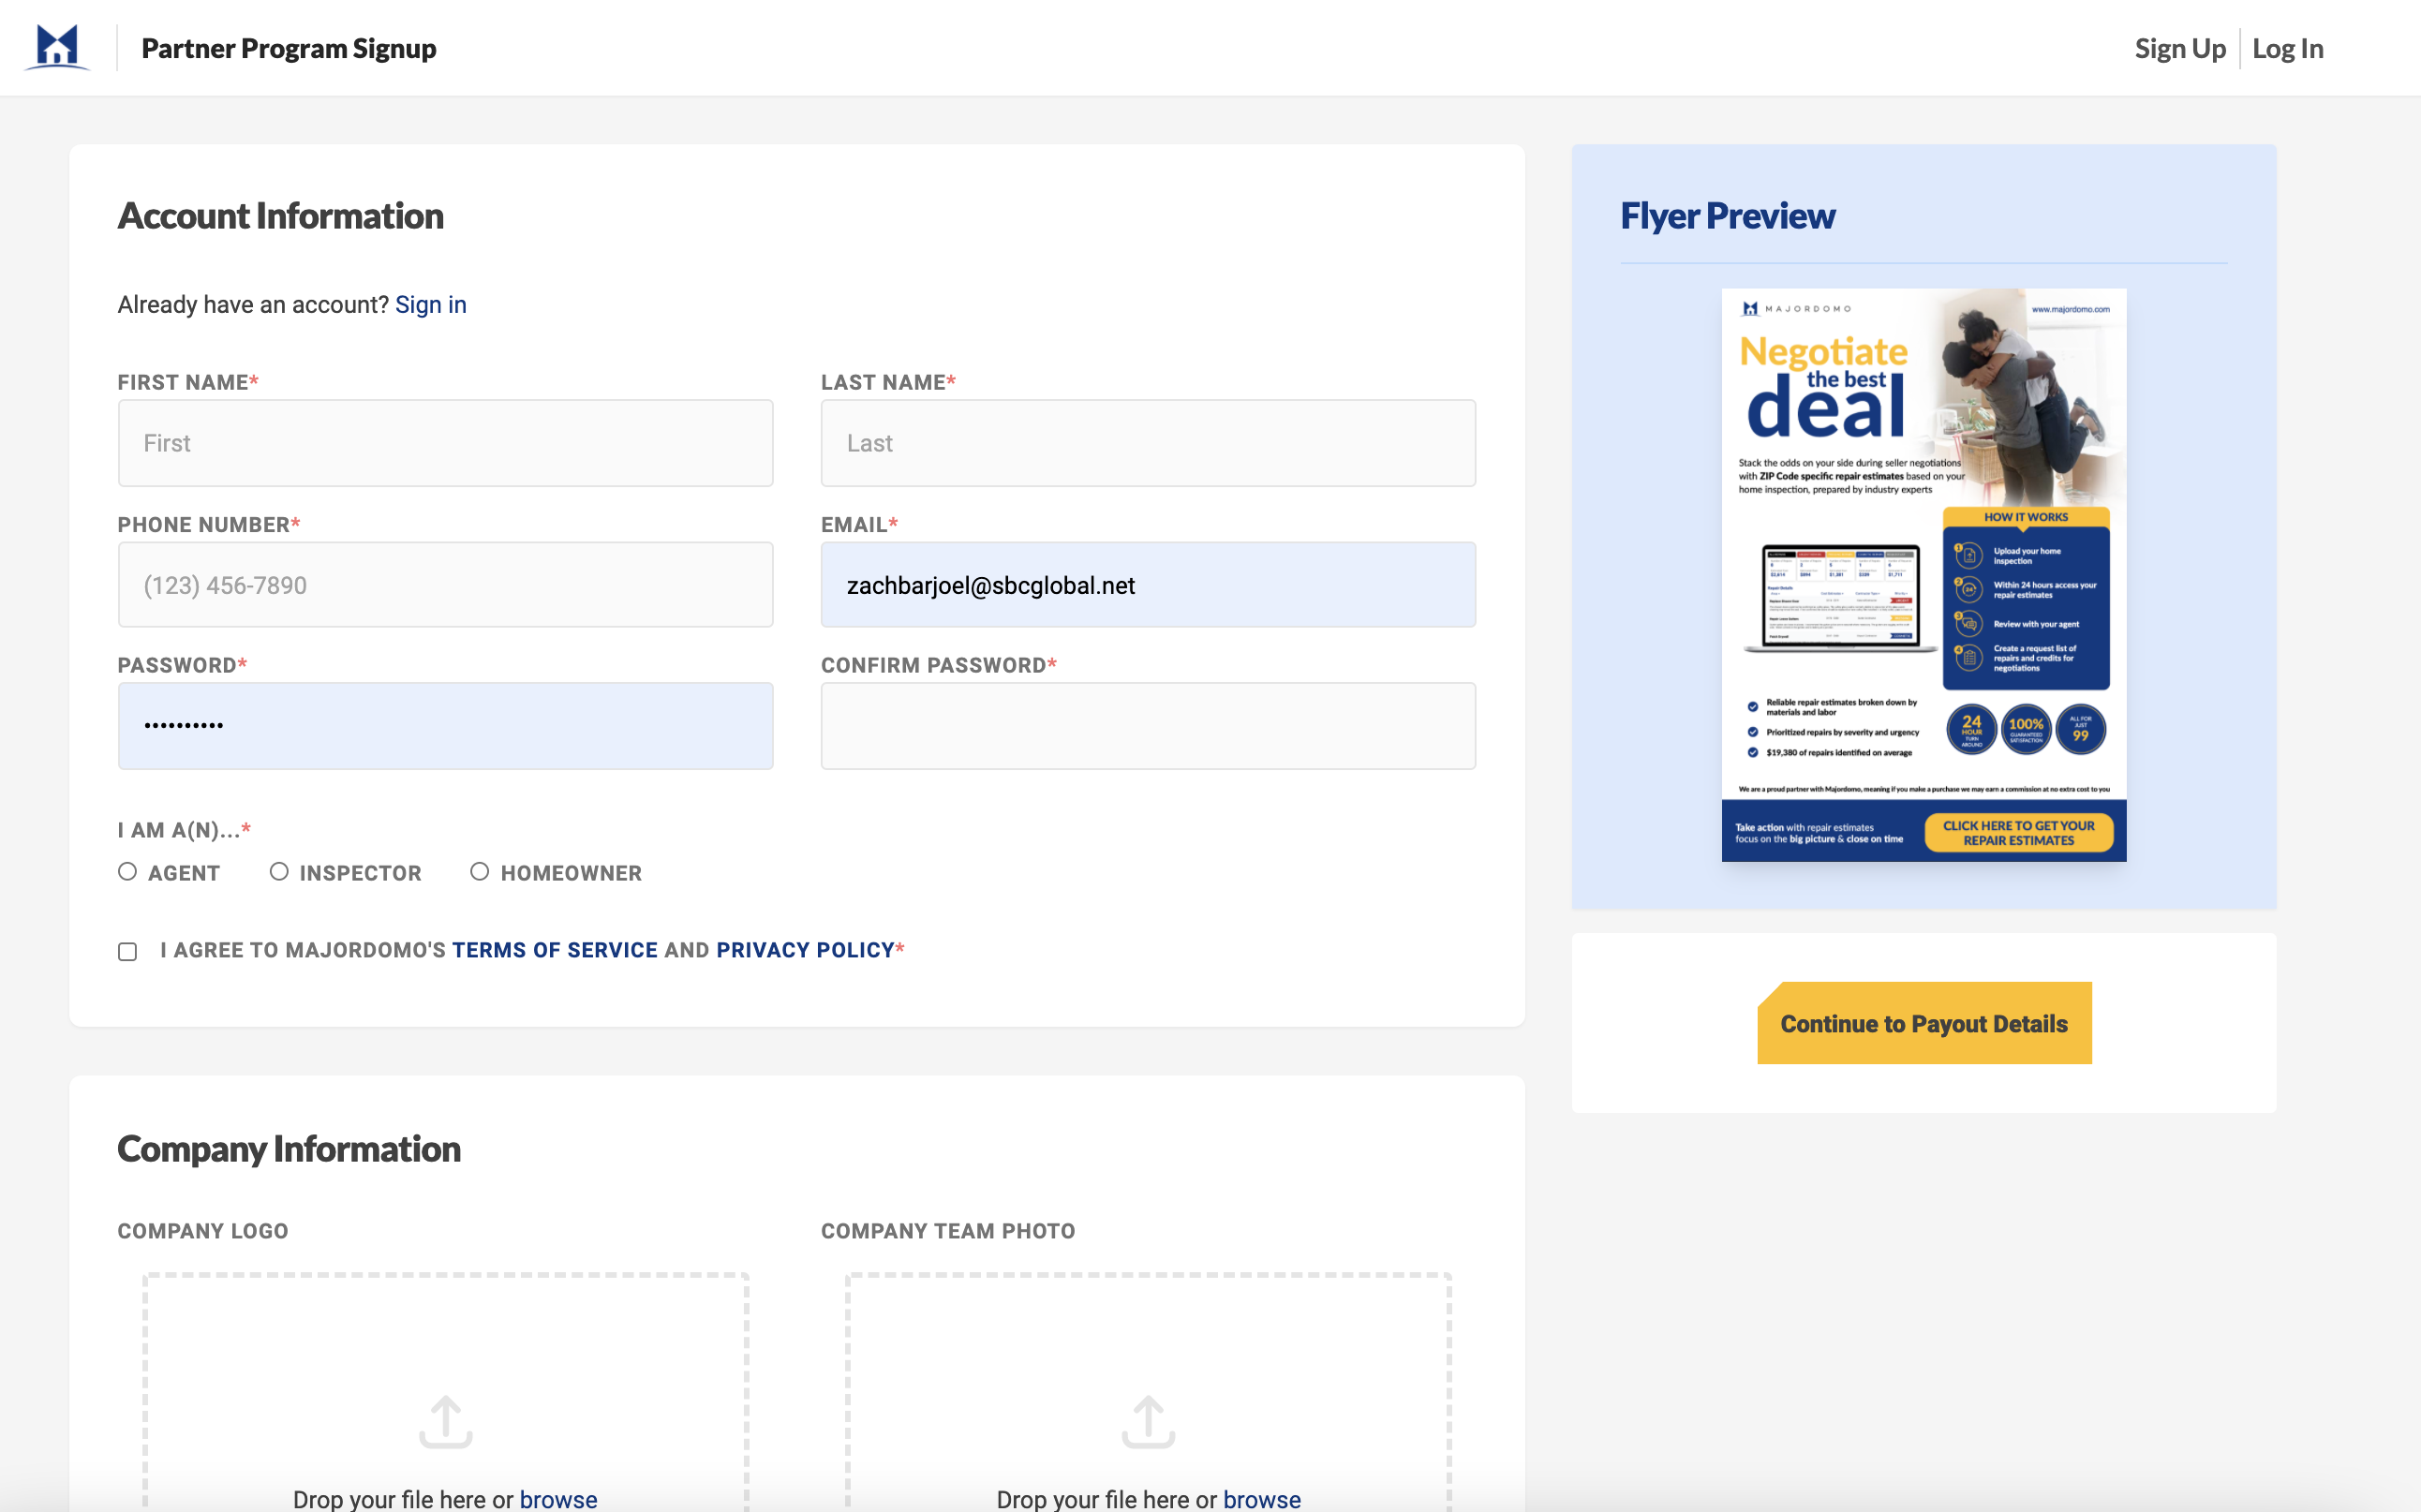Select the Inspector radio button
Viewport: 2421px width, 1512px height.
click(x=279, y=872)
